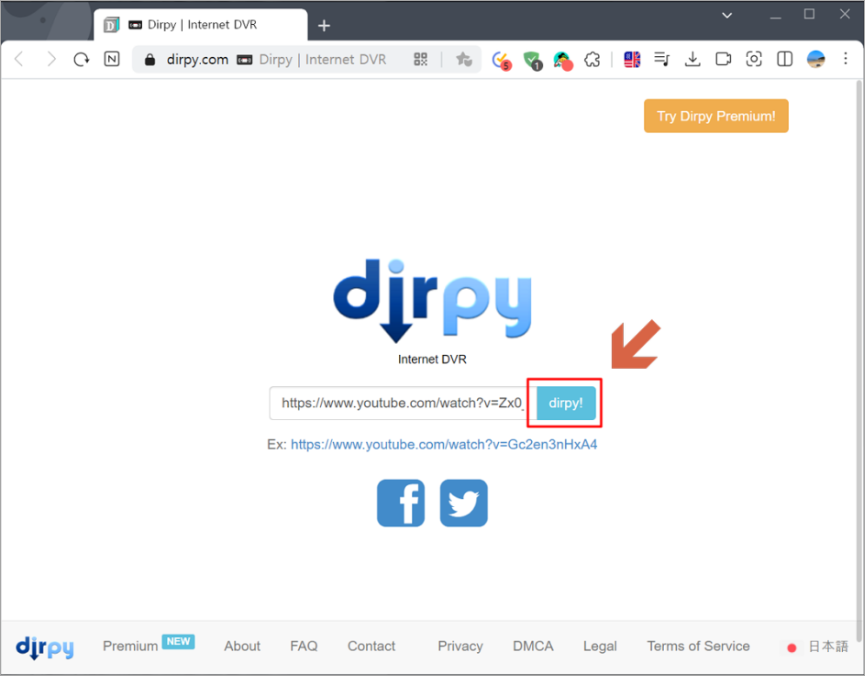Screen dimensions: 865x676
Task: Open the example YouTube link
Action: tap(444, 445)
